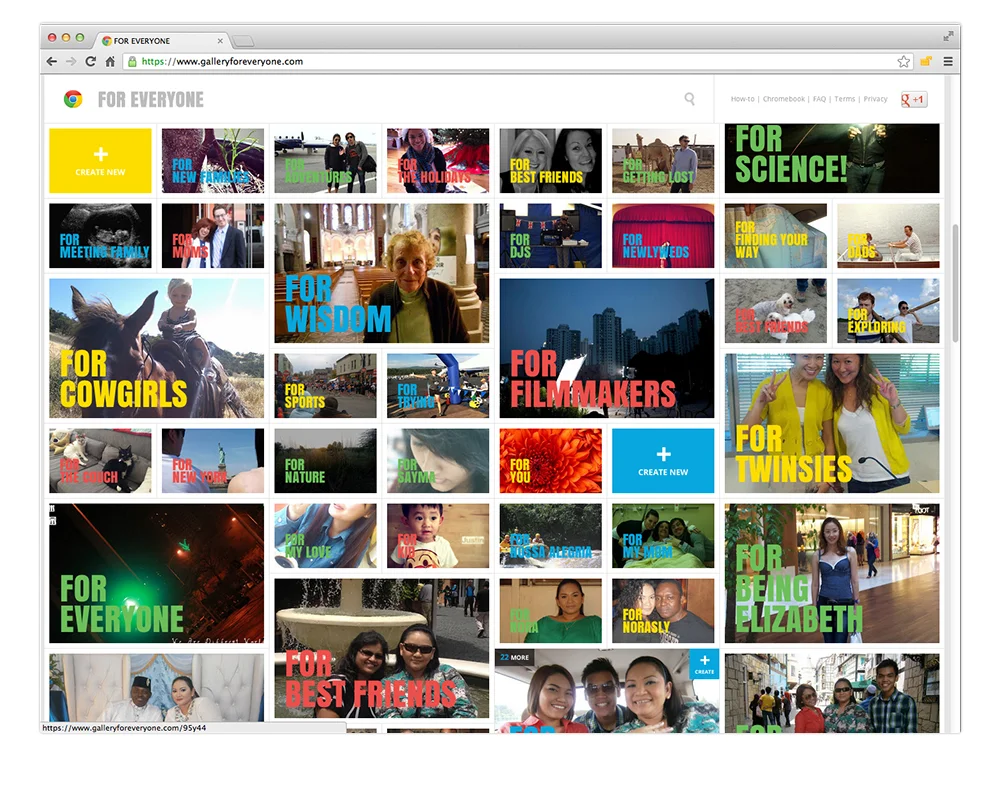Screen dimensions: 1000x789
Task: Open the browser home page icon
Action: [x=110, y=62]
